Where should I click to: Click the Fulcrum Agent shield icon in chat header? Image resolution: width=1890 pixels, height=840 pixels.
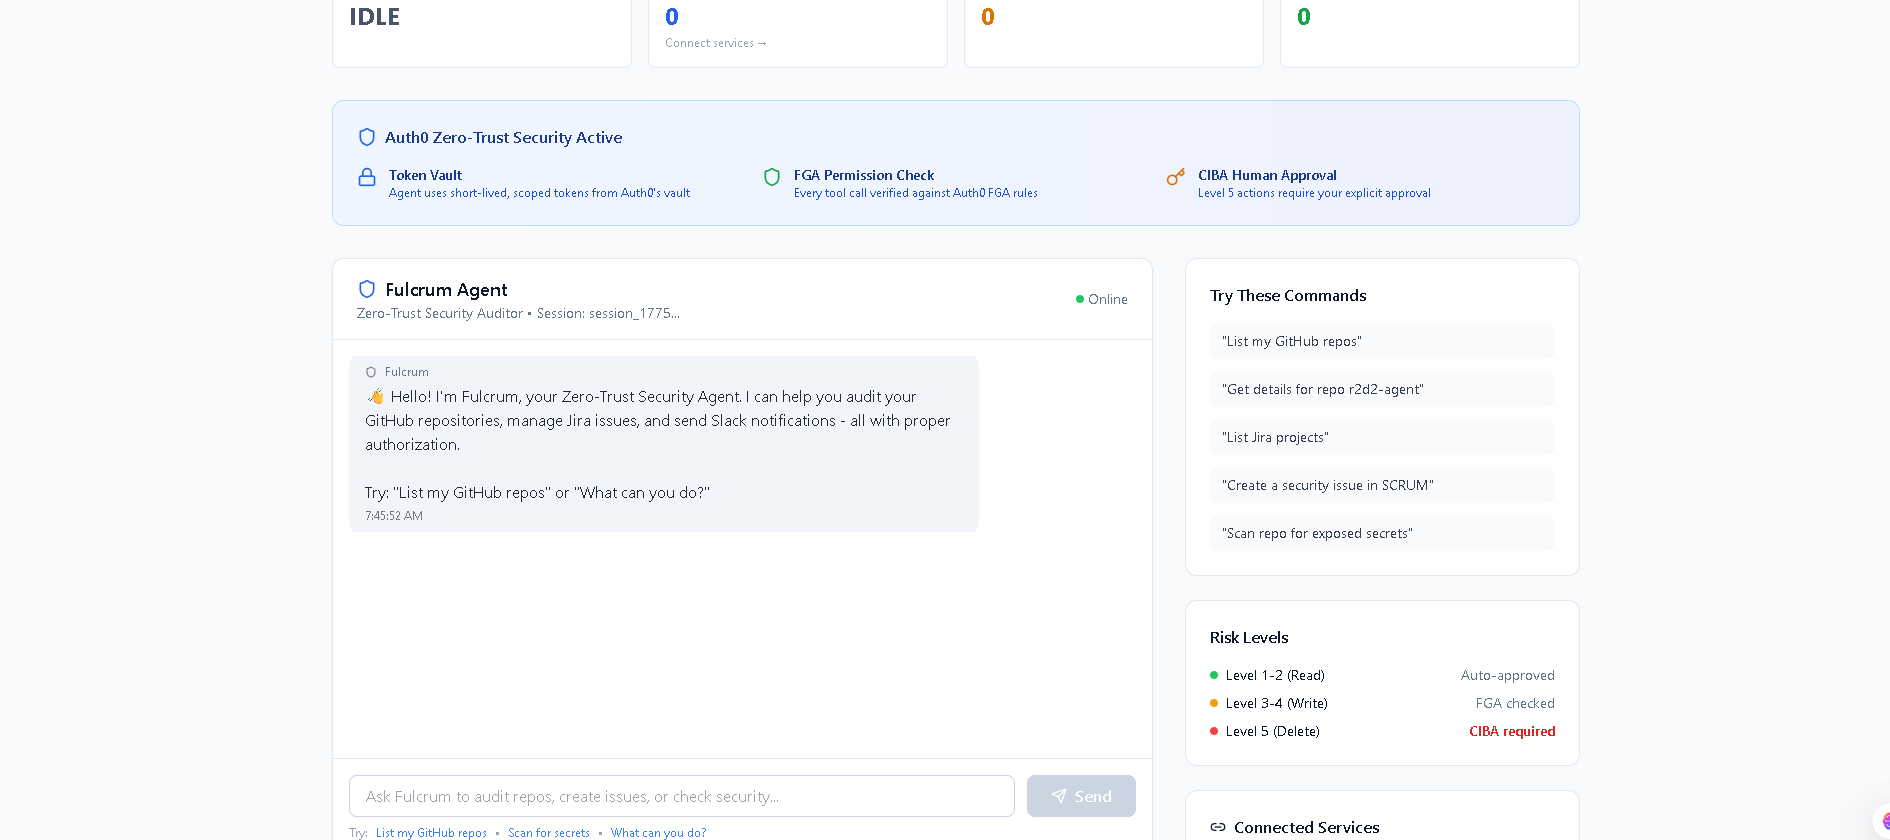367,289
